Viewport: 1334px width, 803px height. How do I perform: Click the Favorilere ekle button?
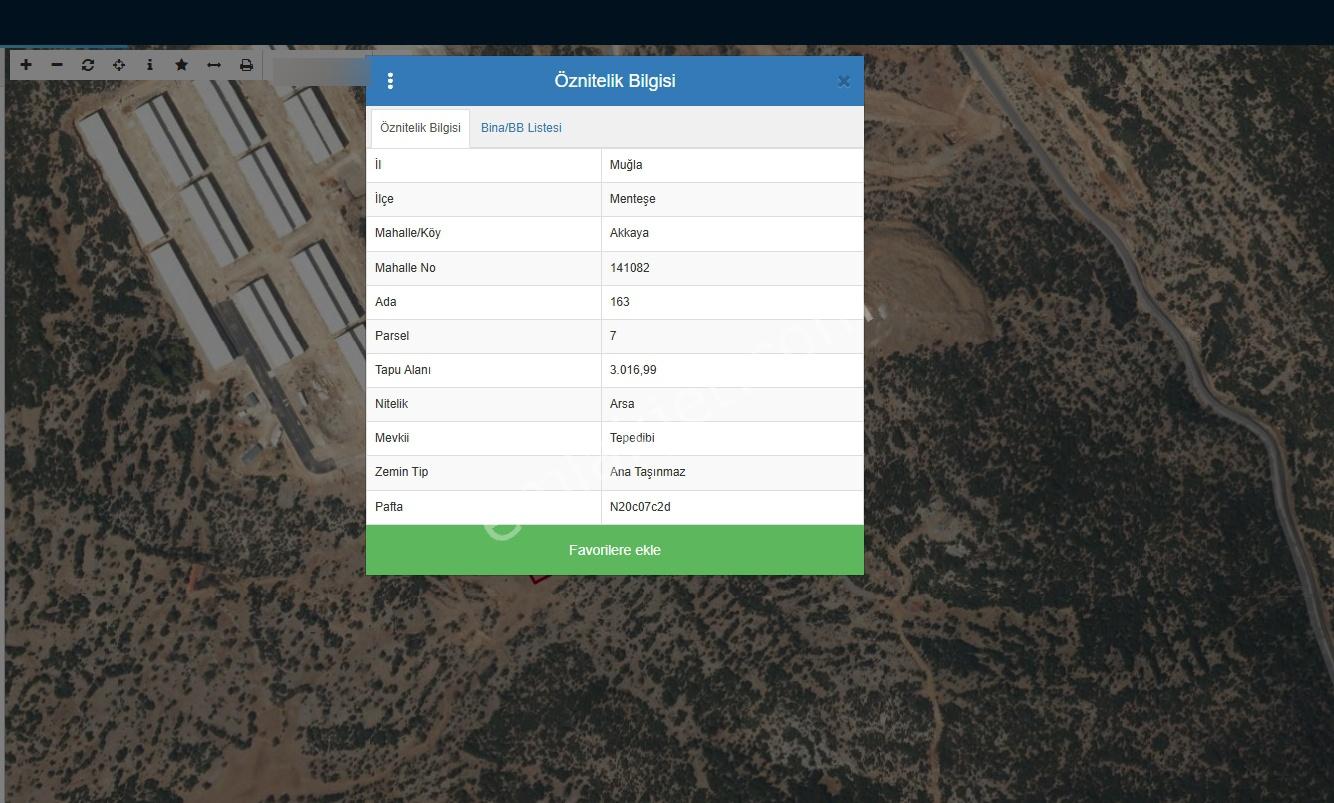(x=615, y=550)
